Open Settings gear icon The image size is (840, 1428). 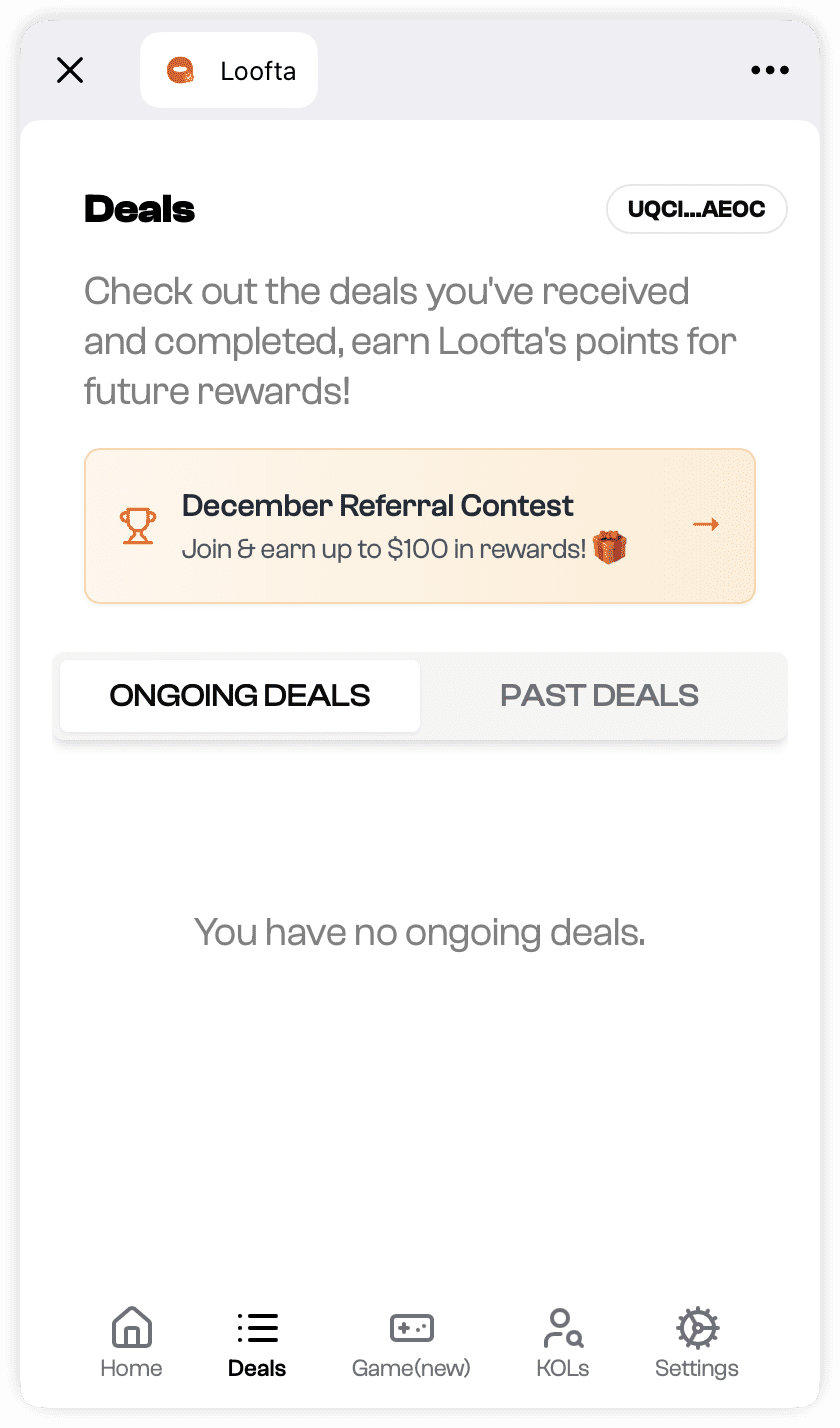tap(697, 1328)
